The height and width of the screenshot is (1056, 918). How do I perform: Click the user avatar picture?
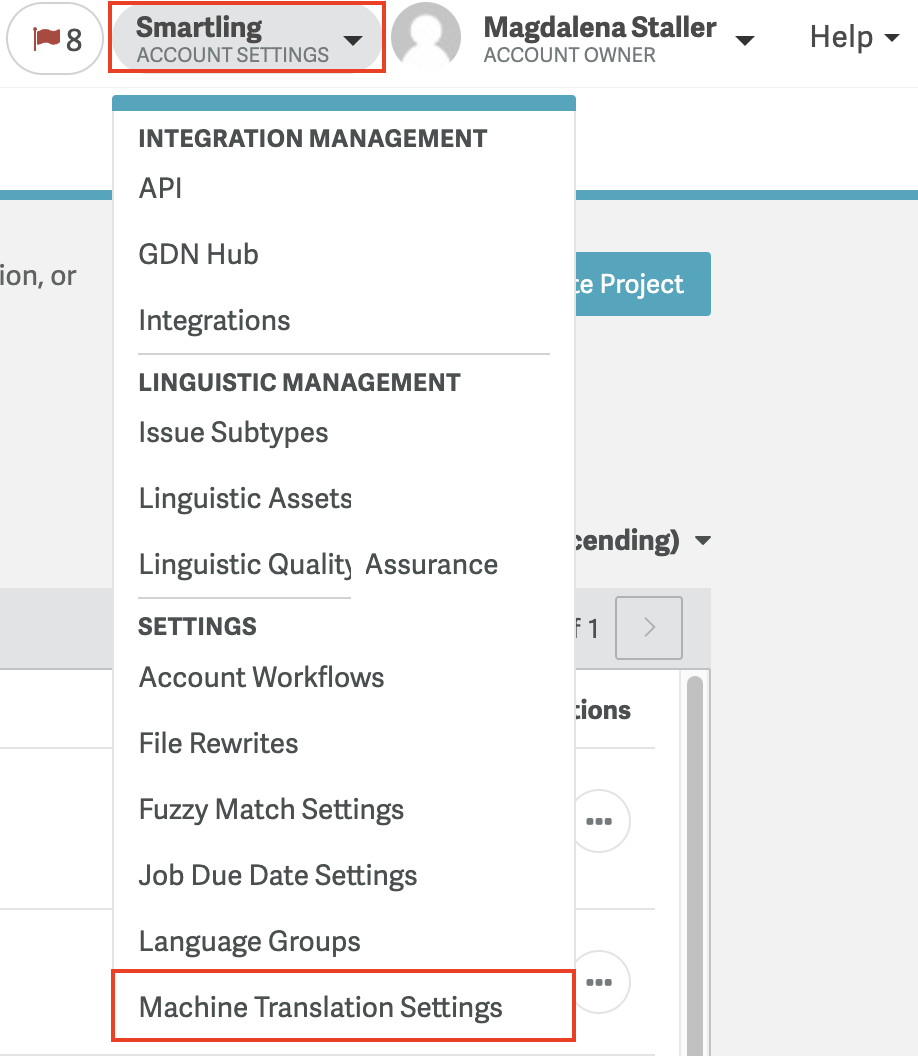coord(426,36)
